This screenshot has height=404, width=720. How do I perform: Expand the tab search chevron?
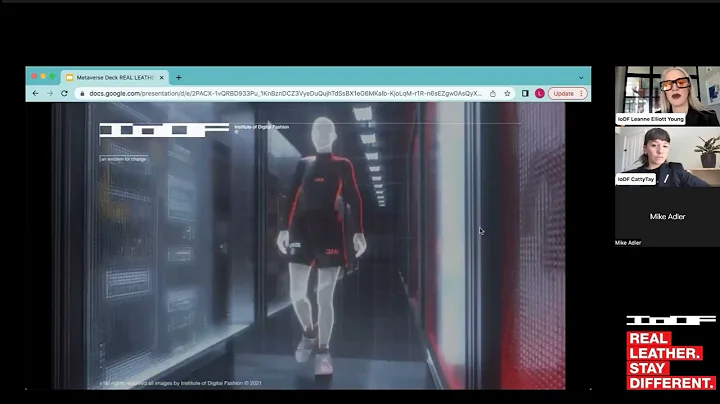point(581,78)
